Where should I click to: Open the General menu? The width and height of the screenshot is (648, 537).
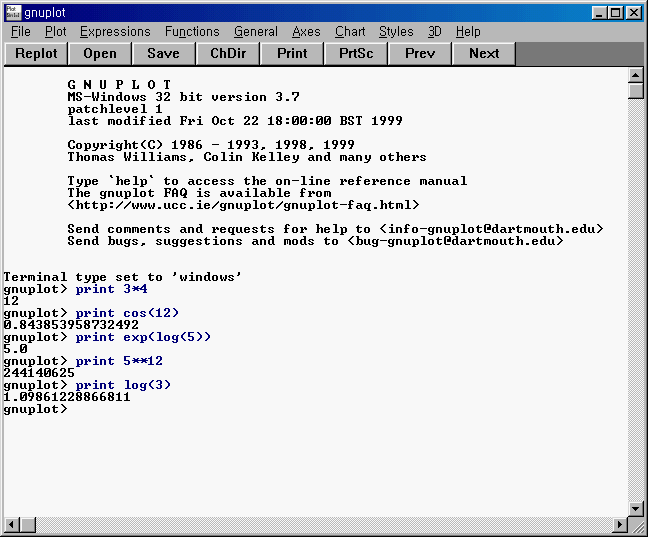point(256,32)
